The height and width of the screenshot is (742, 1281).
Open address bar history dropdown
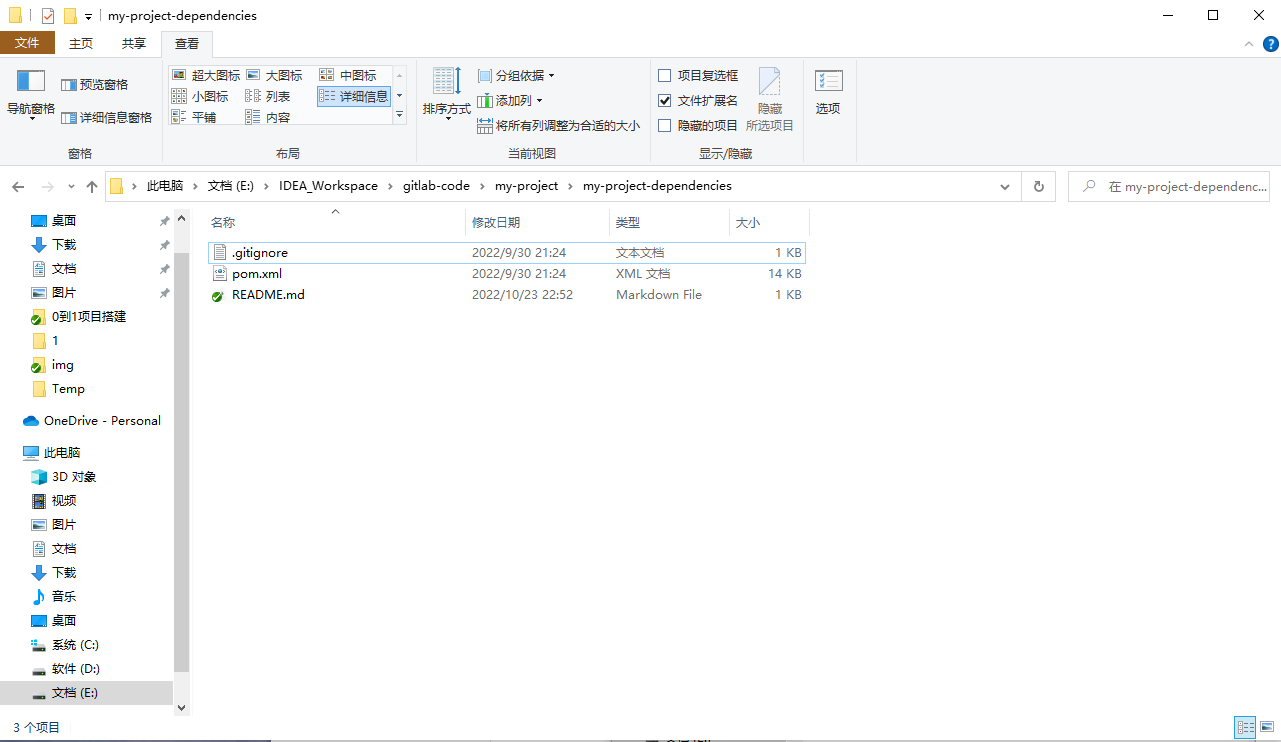[1006, 186]
